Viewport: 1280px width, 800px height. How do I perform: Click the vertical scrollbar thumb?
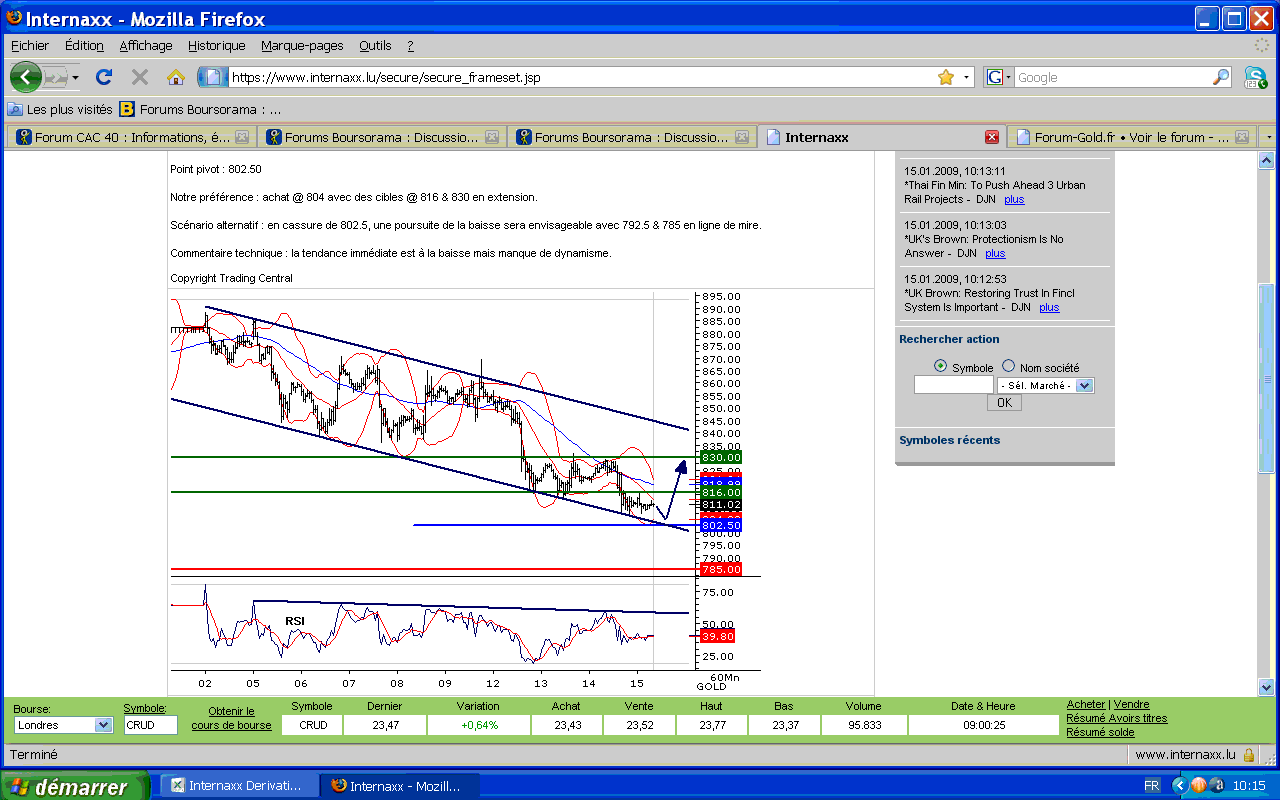pos(1266,380)
